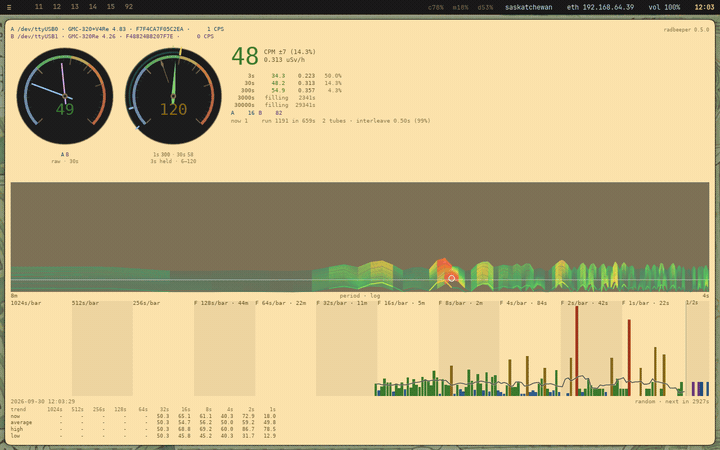Click the raw · 30s gauge caption

point(65,162)
